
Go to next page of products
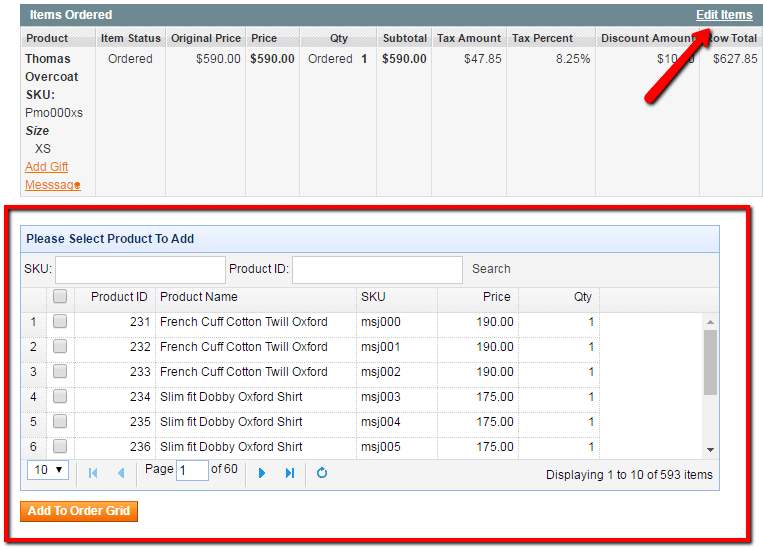(x=262, y=473)
